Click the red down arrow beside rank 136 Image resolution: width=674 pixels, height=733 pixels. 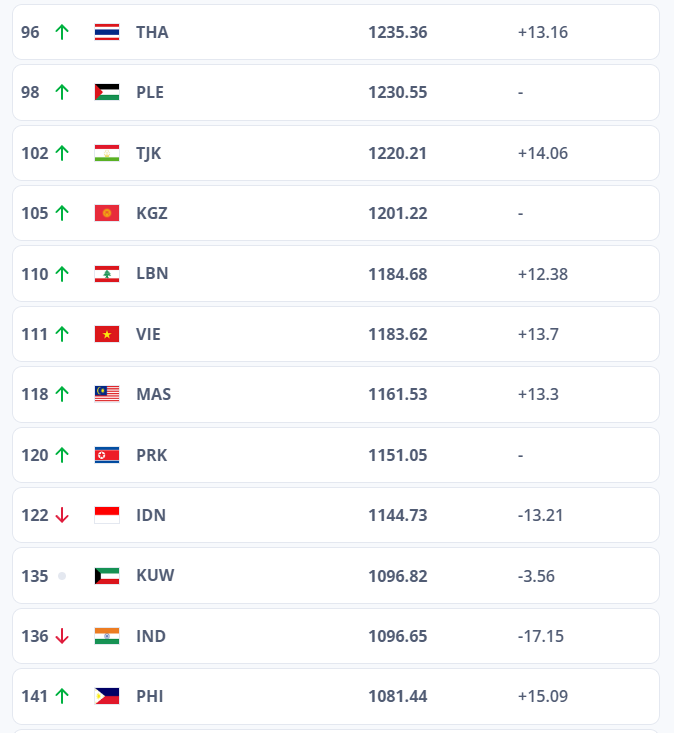(62, 636)
